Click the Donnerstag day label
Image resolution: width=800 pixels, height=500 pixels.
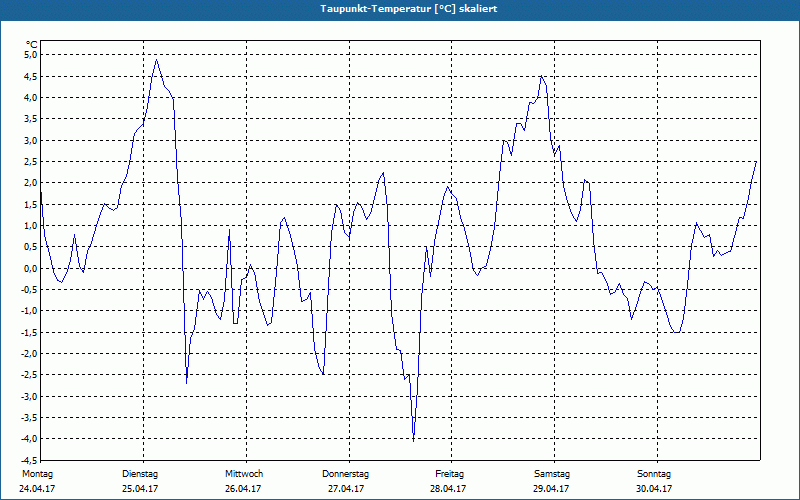345,474
